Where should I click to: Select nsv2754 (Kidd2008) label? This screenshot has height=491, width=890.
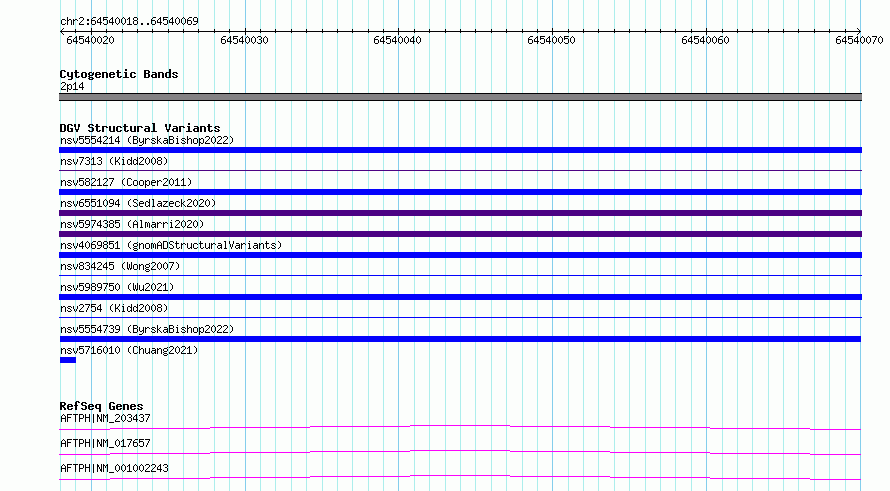pyautogui.click(x=114, y=308)
